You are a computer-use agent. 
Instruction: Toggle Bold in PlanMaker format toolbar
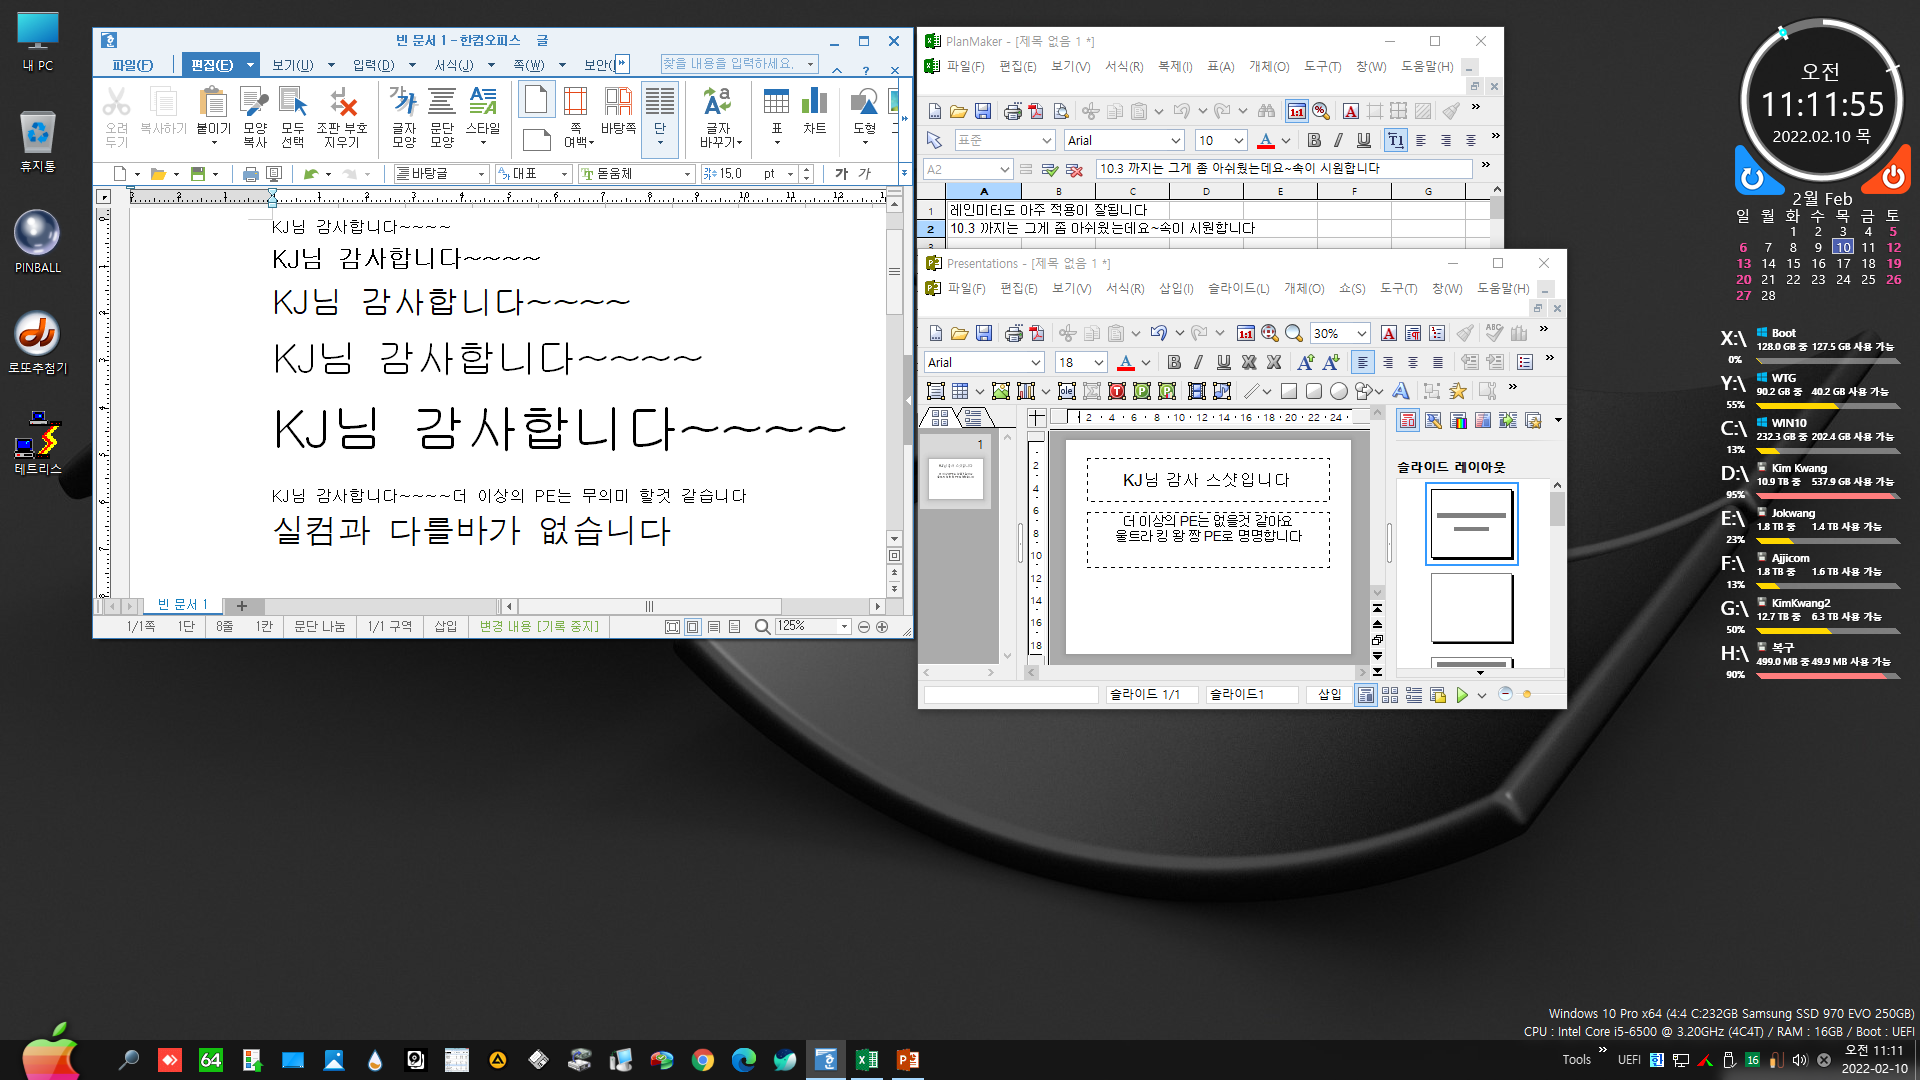click(1314, 140)
